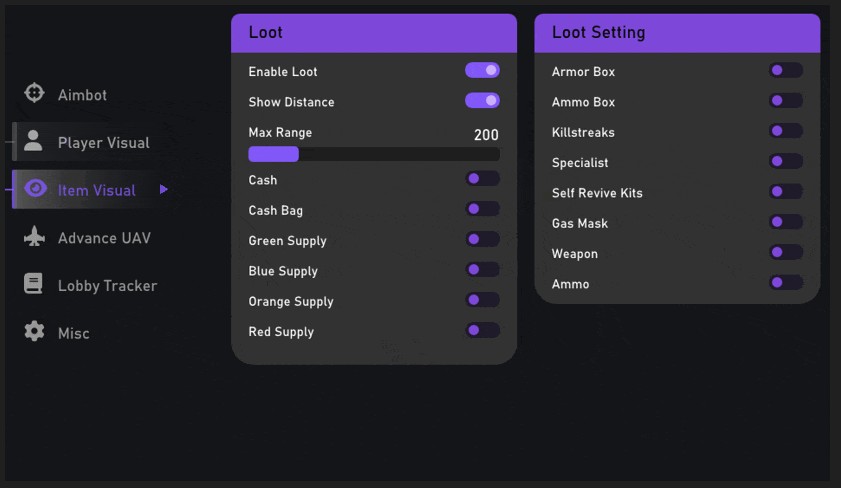Turn on the Armor Box switch

786,70
